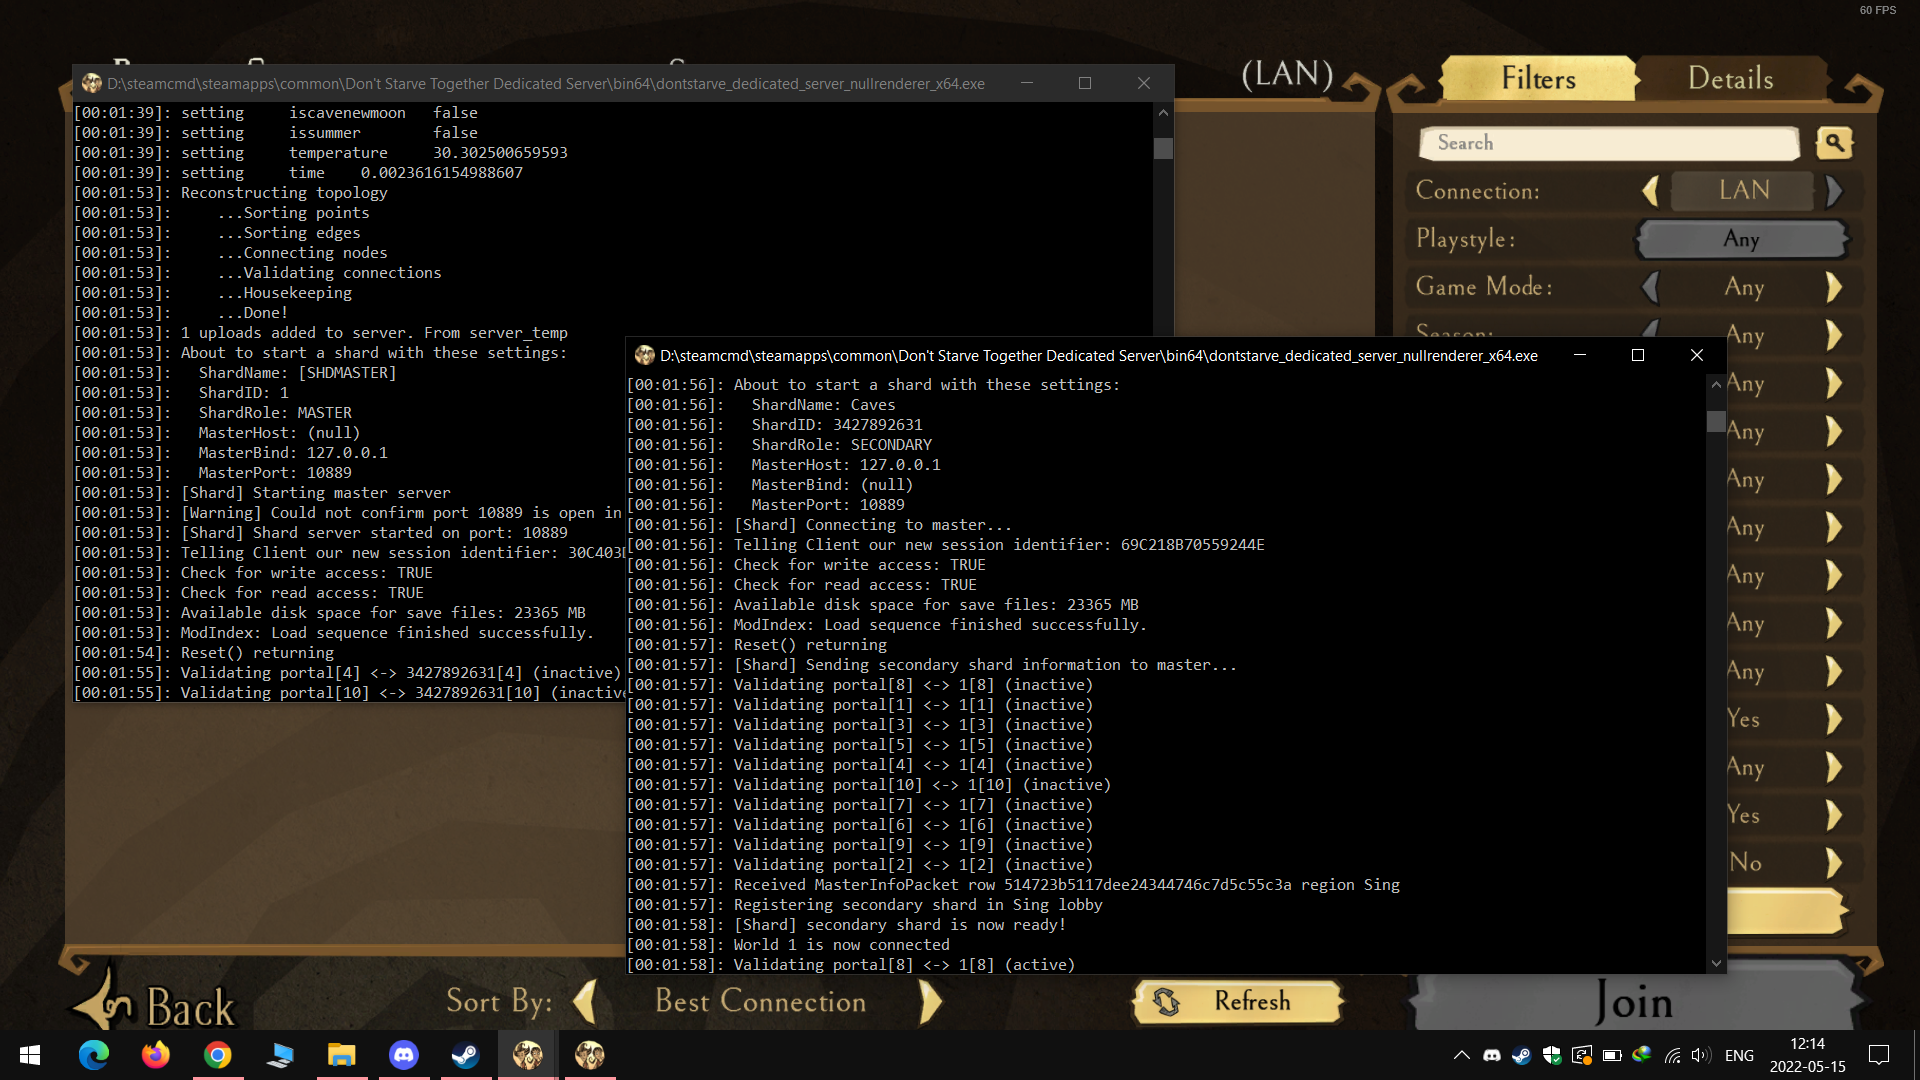Click the Windows Start button

click(30, 1055)
